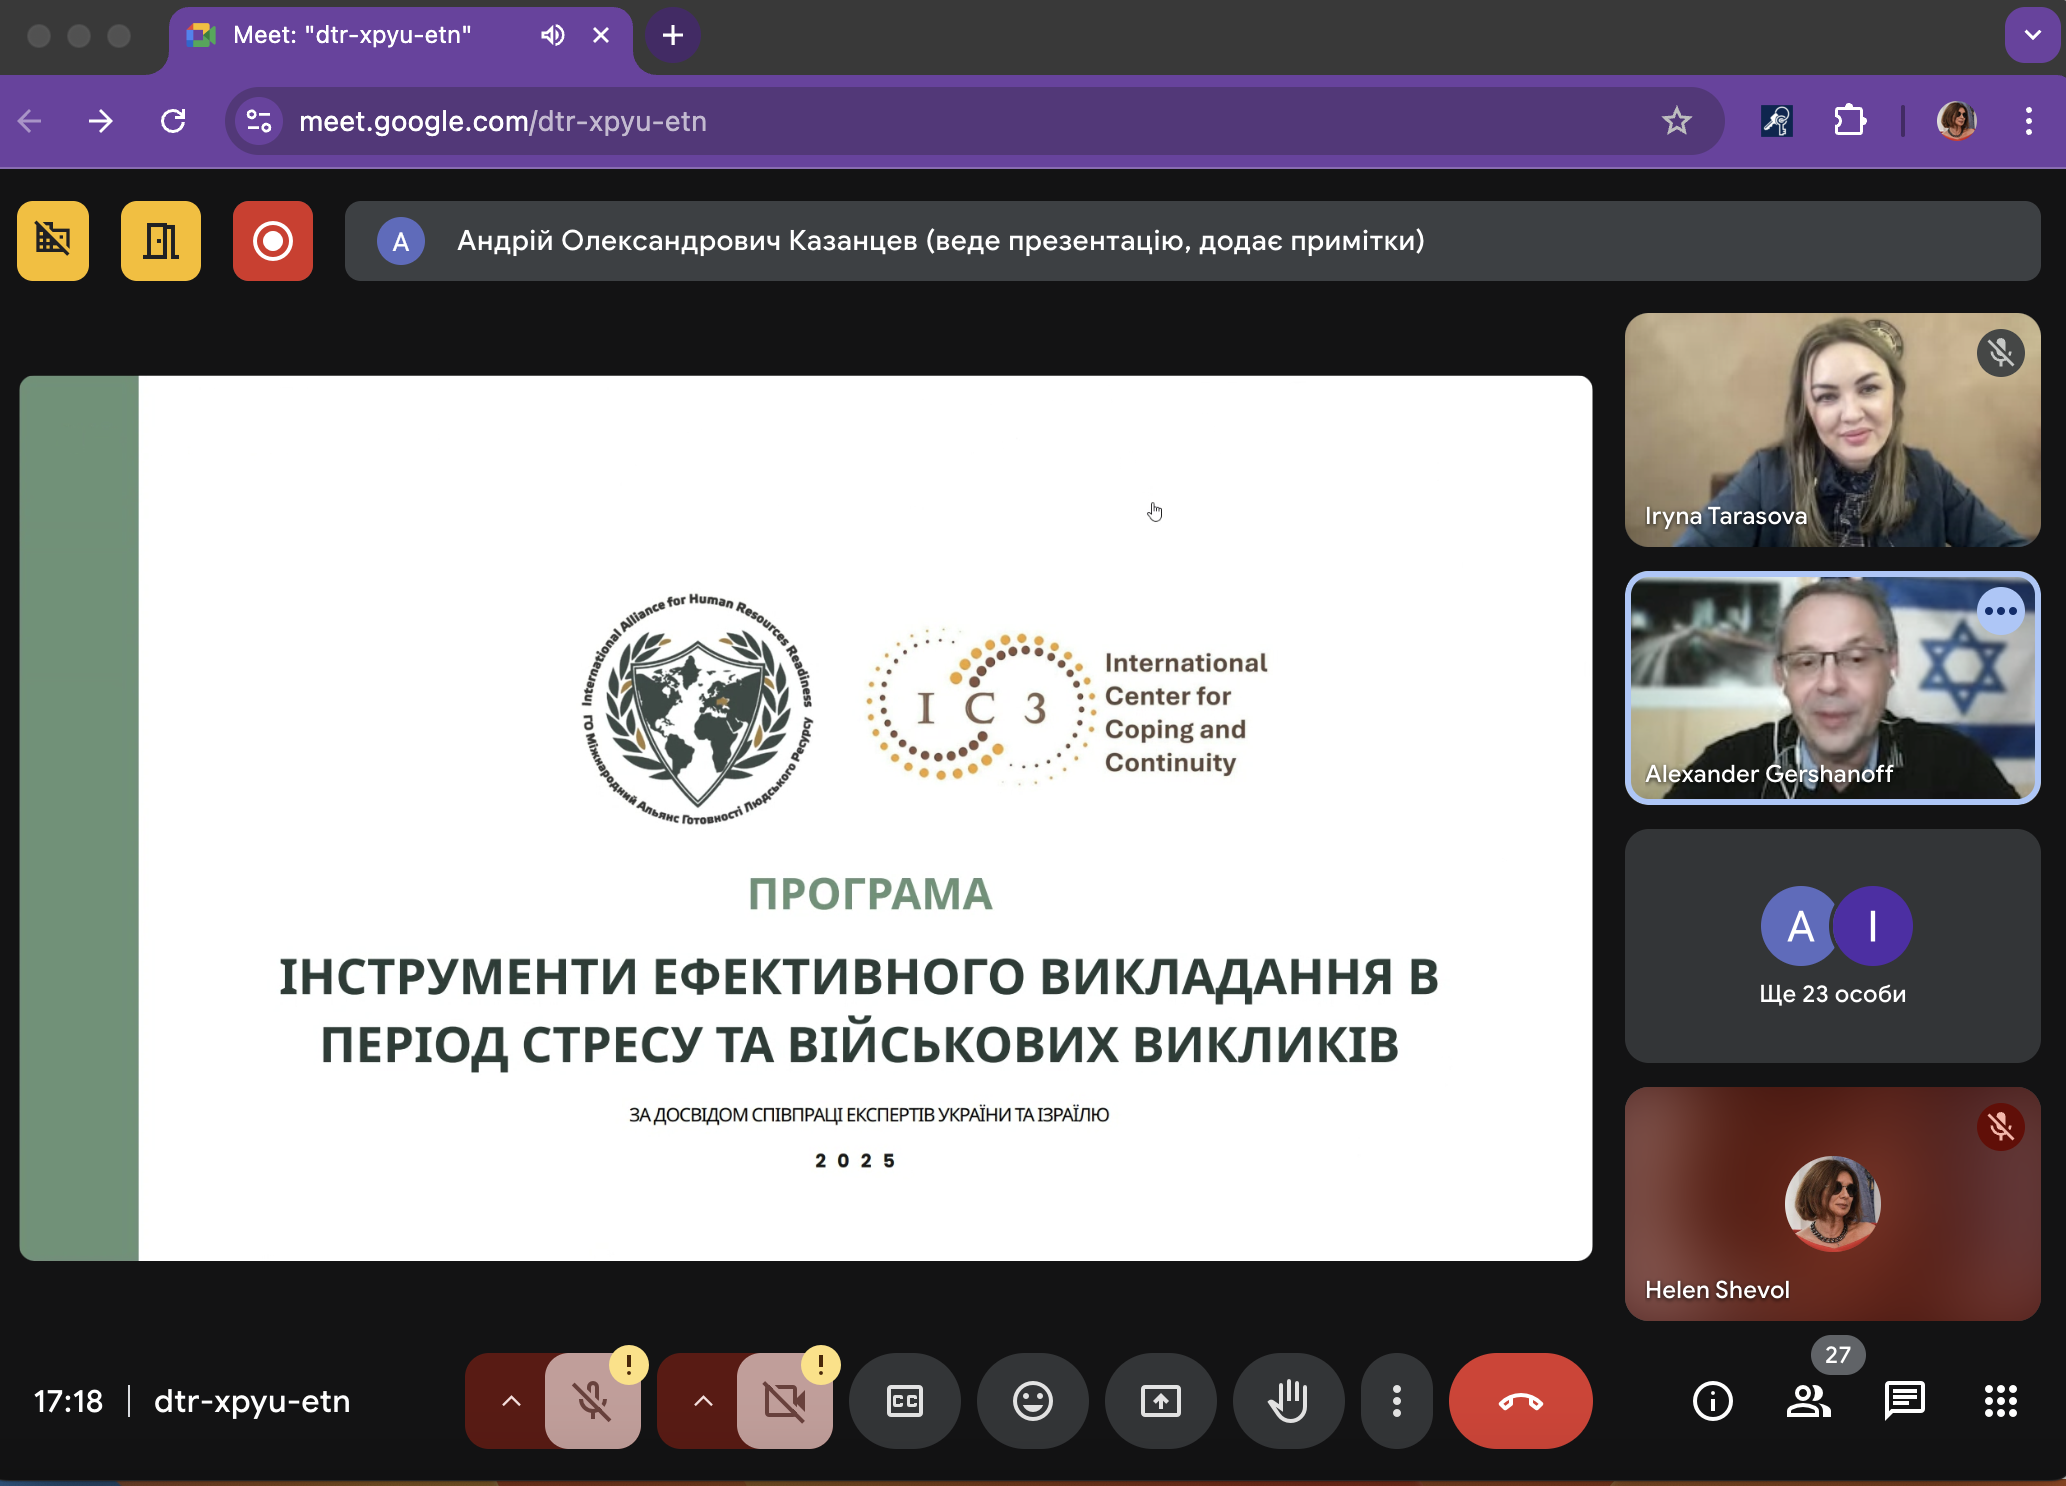
Task: Click the yellow door icon button
Action: click(x=160, y=241)
